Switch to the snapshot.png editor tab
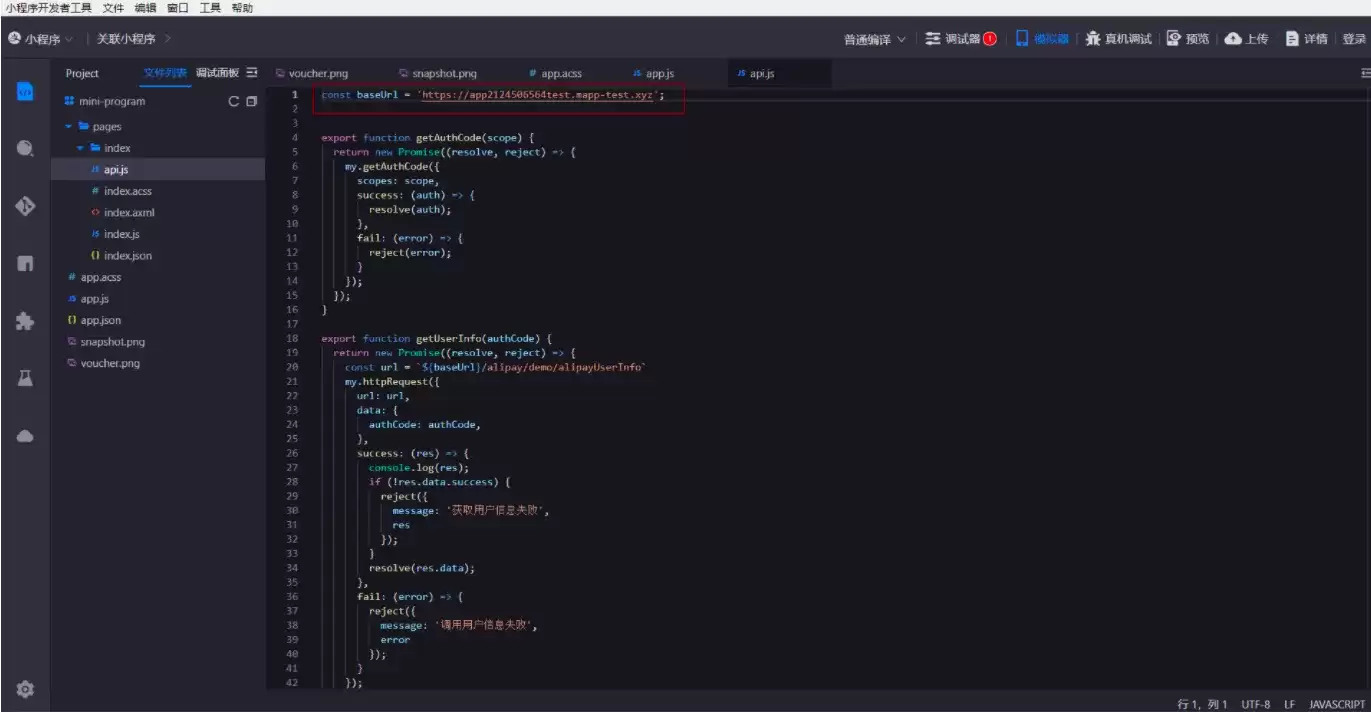Viewport: 1371px width, 712px height. [437, 74]
